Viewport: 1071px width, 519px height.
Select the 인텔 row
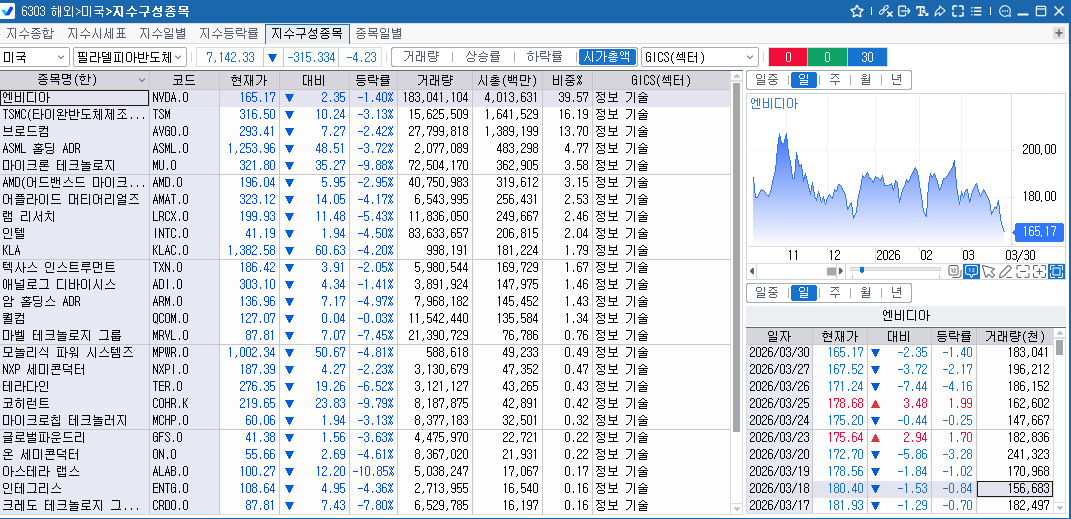click(365, 233)
